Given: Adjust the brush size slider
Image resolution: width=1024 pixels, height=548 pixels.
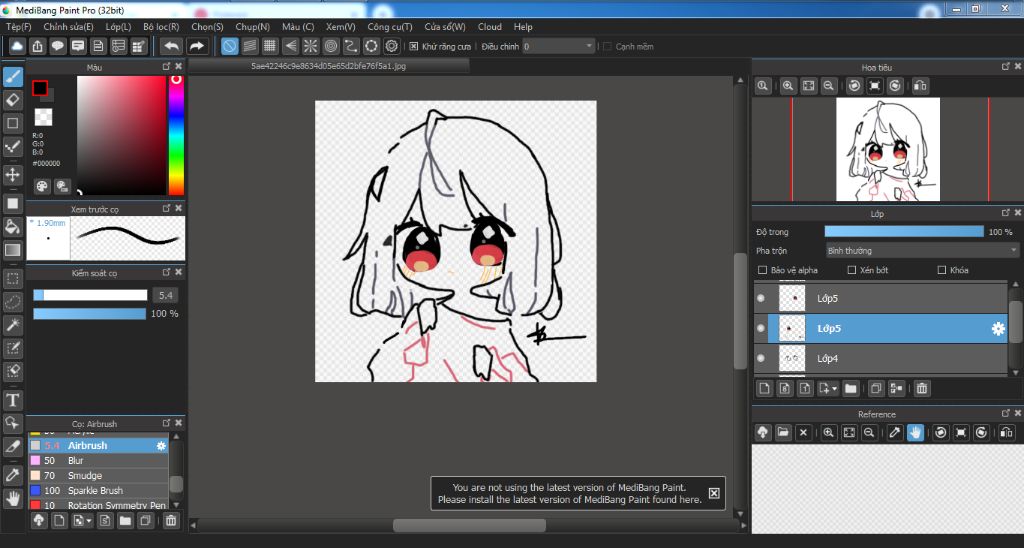Looking at the screenshot, I should coord(90,295).
